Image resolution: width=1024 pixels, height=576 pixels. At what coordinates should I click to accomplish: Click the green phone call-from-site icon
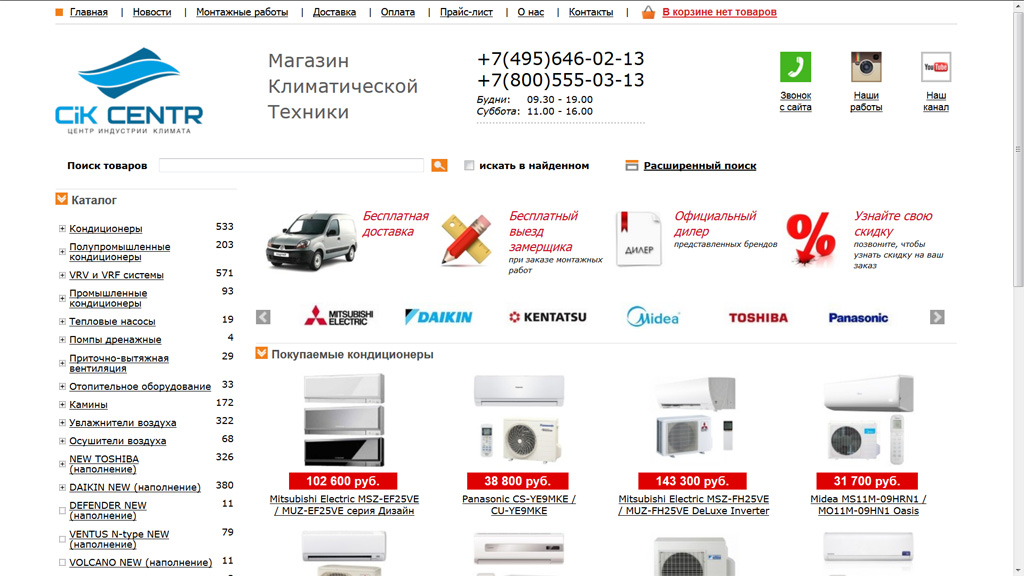[795, 67]
